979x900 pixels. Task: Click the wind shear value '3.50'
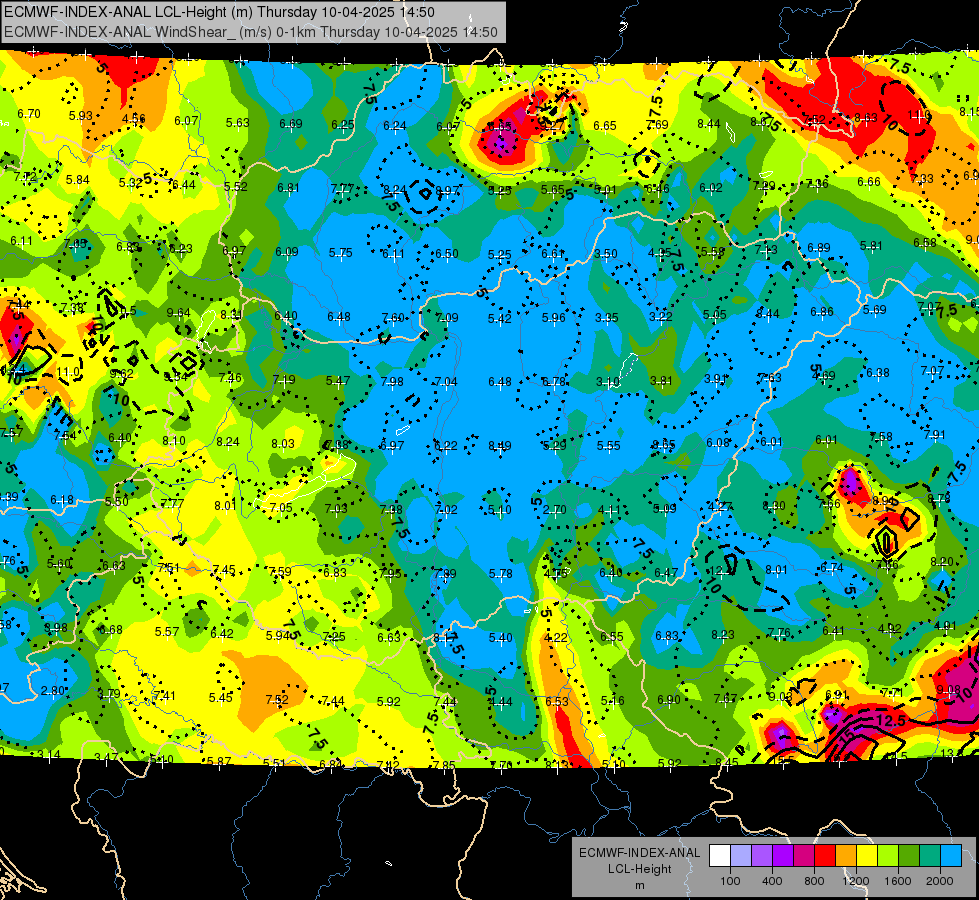point(606,254)
